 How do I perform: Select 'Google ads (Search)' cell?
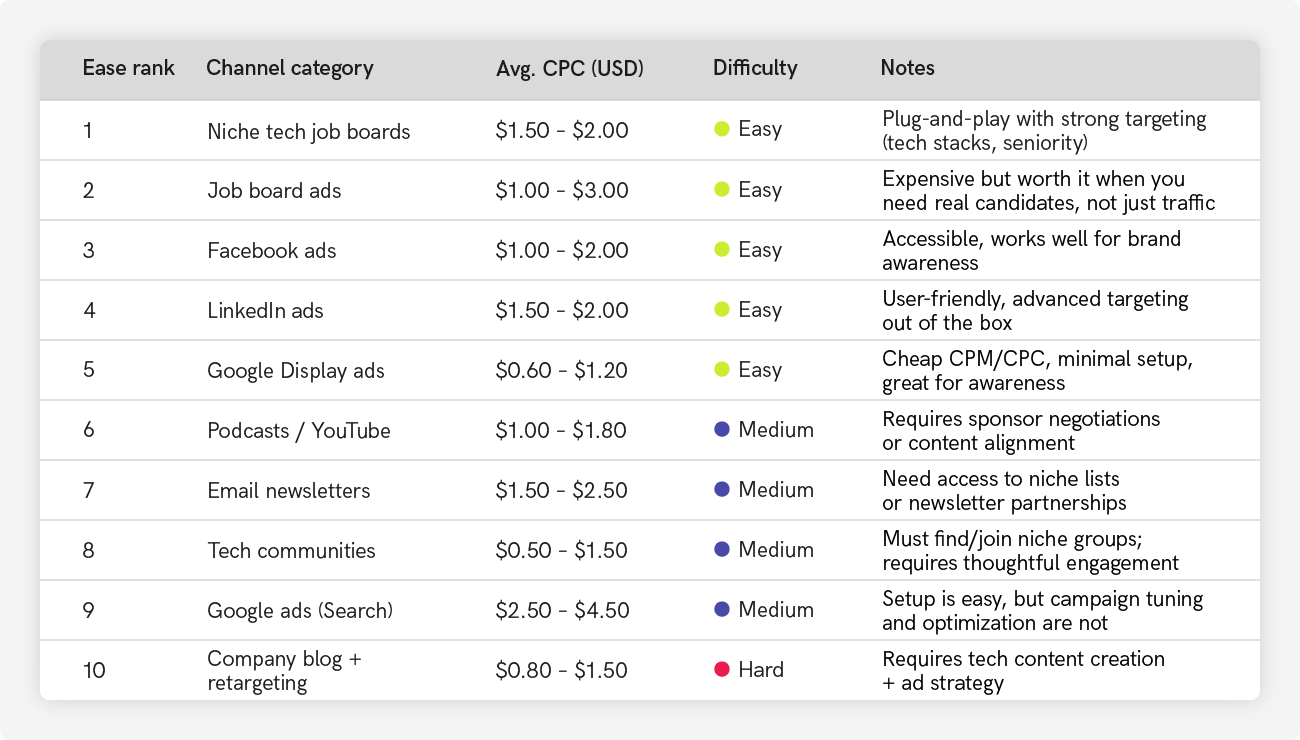tap(300, 611)
